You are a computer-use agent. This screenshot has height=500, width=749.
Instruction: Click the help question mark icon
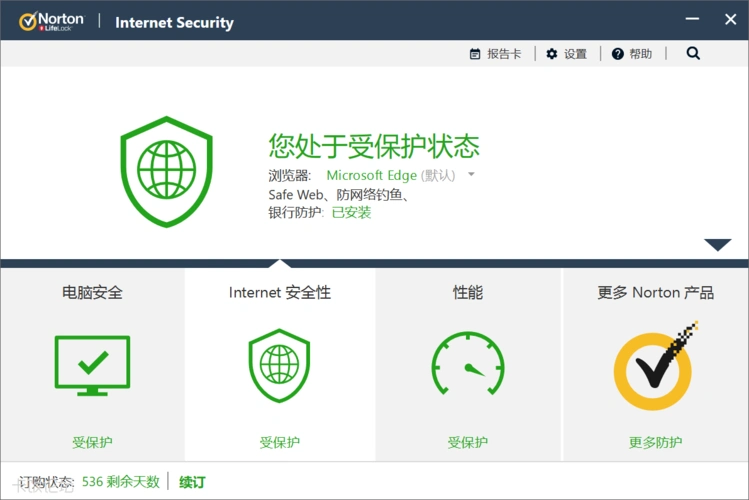[618, 54]
